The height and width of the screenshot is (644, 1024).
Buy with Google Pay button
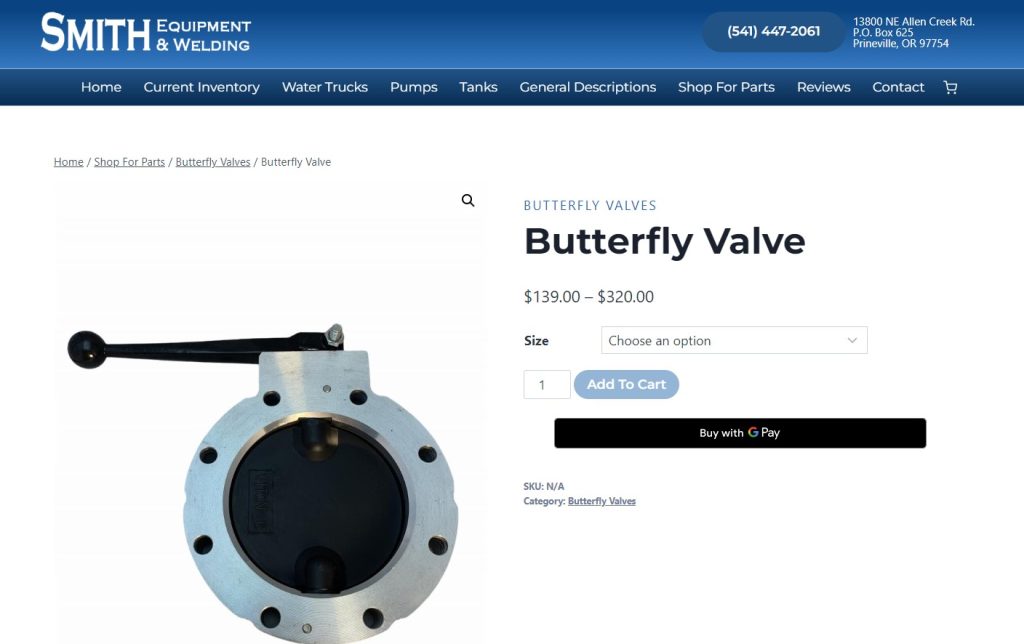click(x=740, y=433)
